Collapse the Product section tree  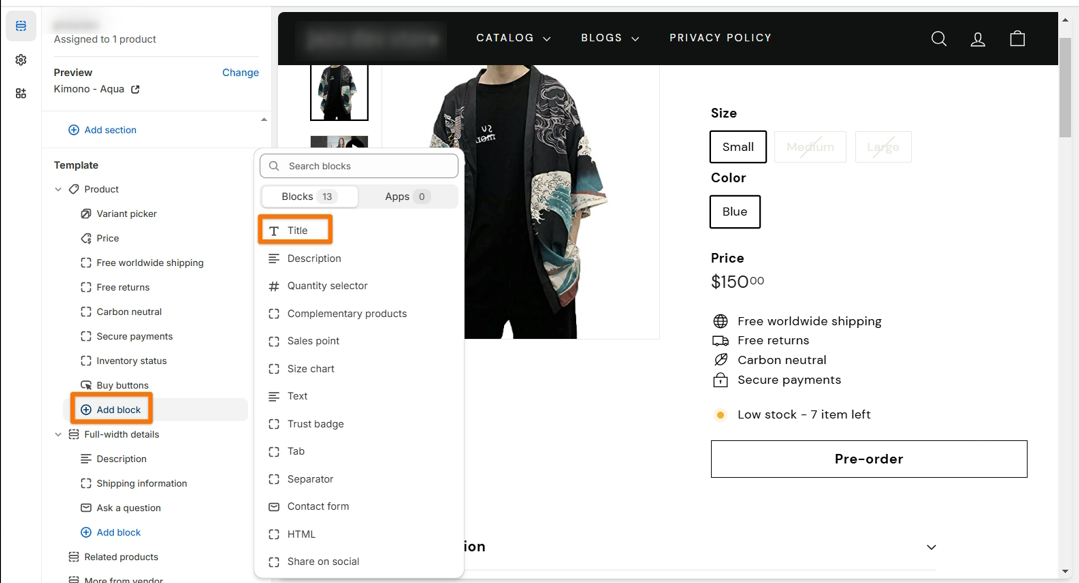(58, 189)
